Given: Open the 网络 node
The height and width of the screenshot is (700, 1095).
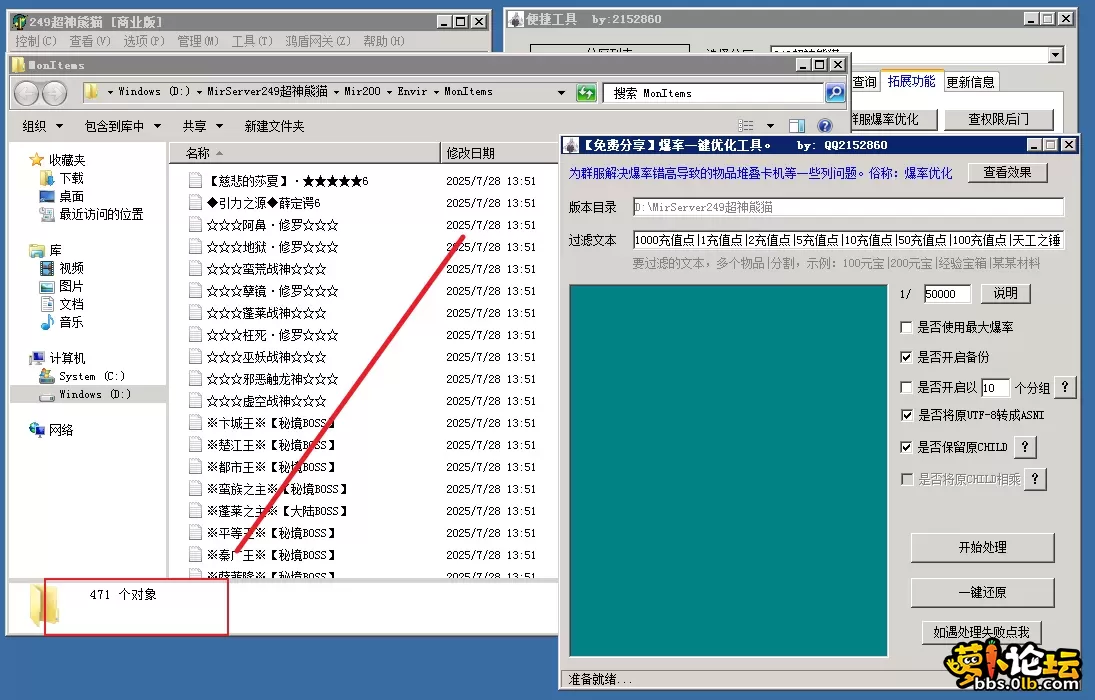Looking at the screenshot, I should pyautogui.click(x=51, y=430).
